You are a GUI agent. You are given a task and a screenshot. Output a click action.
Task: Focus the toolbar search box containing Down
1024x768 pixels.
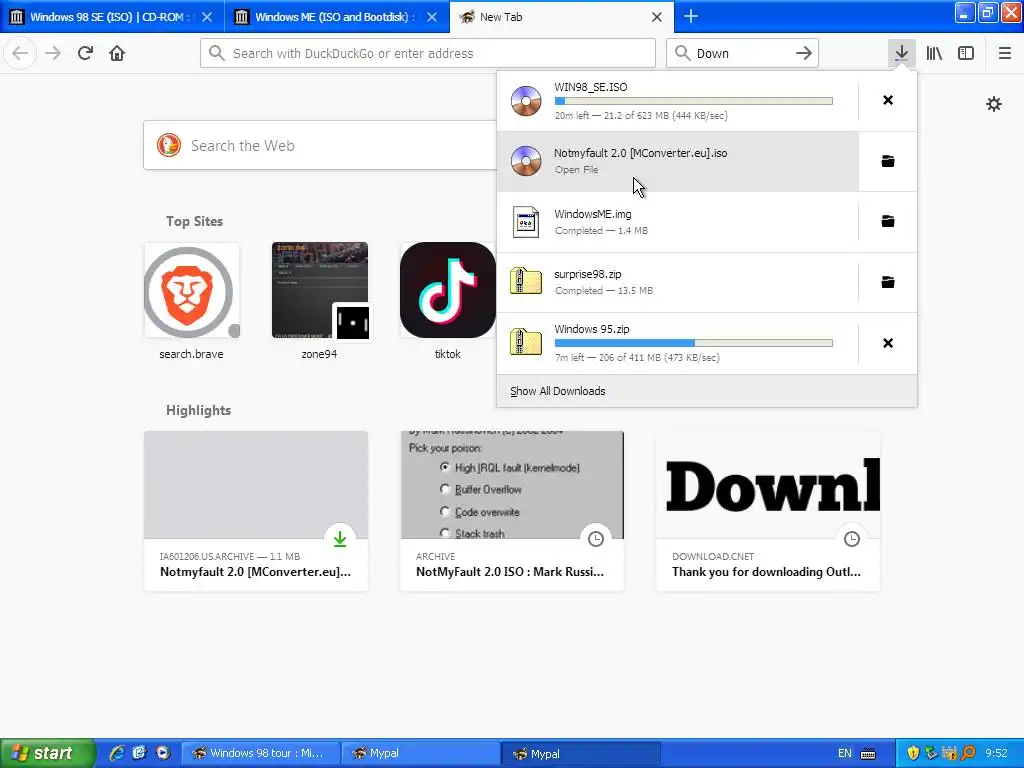pos(743,53)
